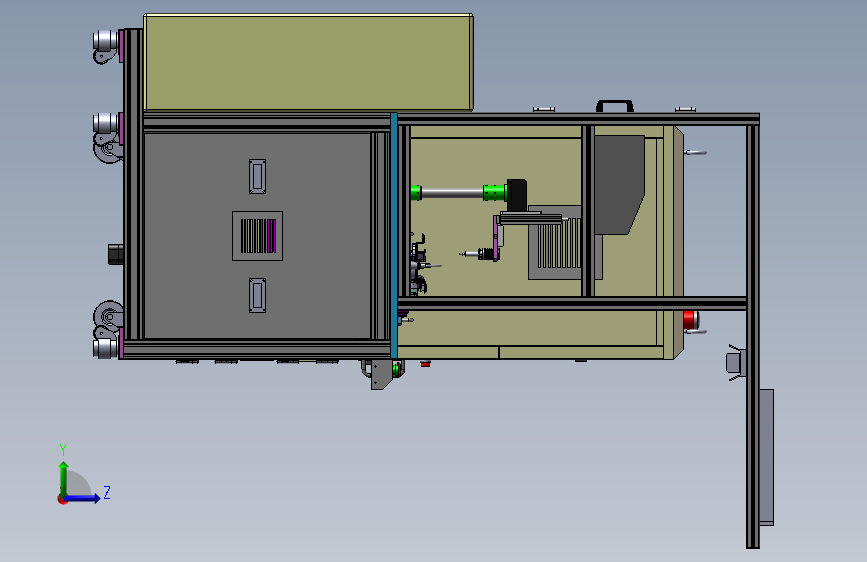
Task: Click the "Z" axis label
Action: (x=107, y=492)
